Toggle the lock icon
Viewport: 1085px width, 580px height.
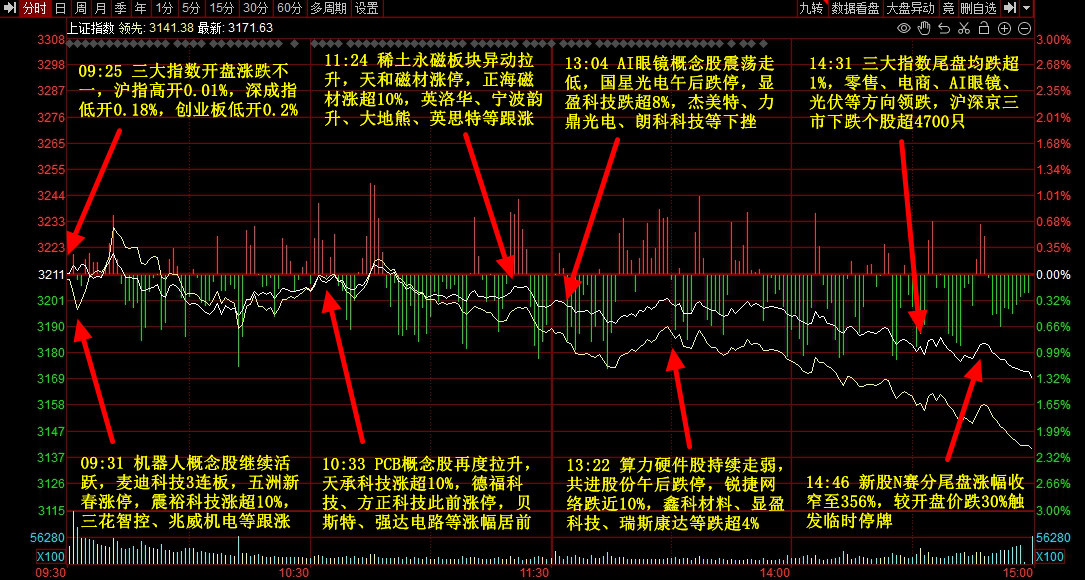pyautogui.click(x=985, y=28)
